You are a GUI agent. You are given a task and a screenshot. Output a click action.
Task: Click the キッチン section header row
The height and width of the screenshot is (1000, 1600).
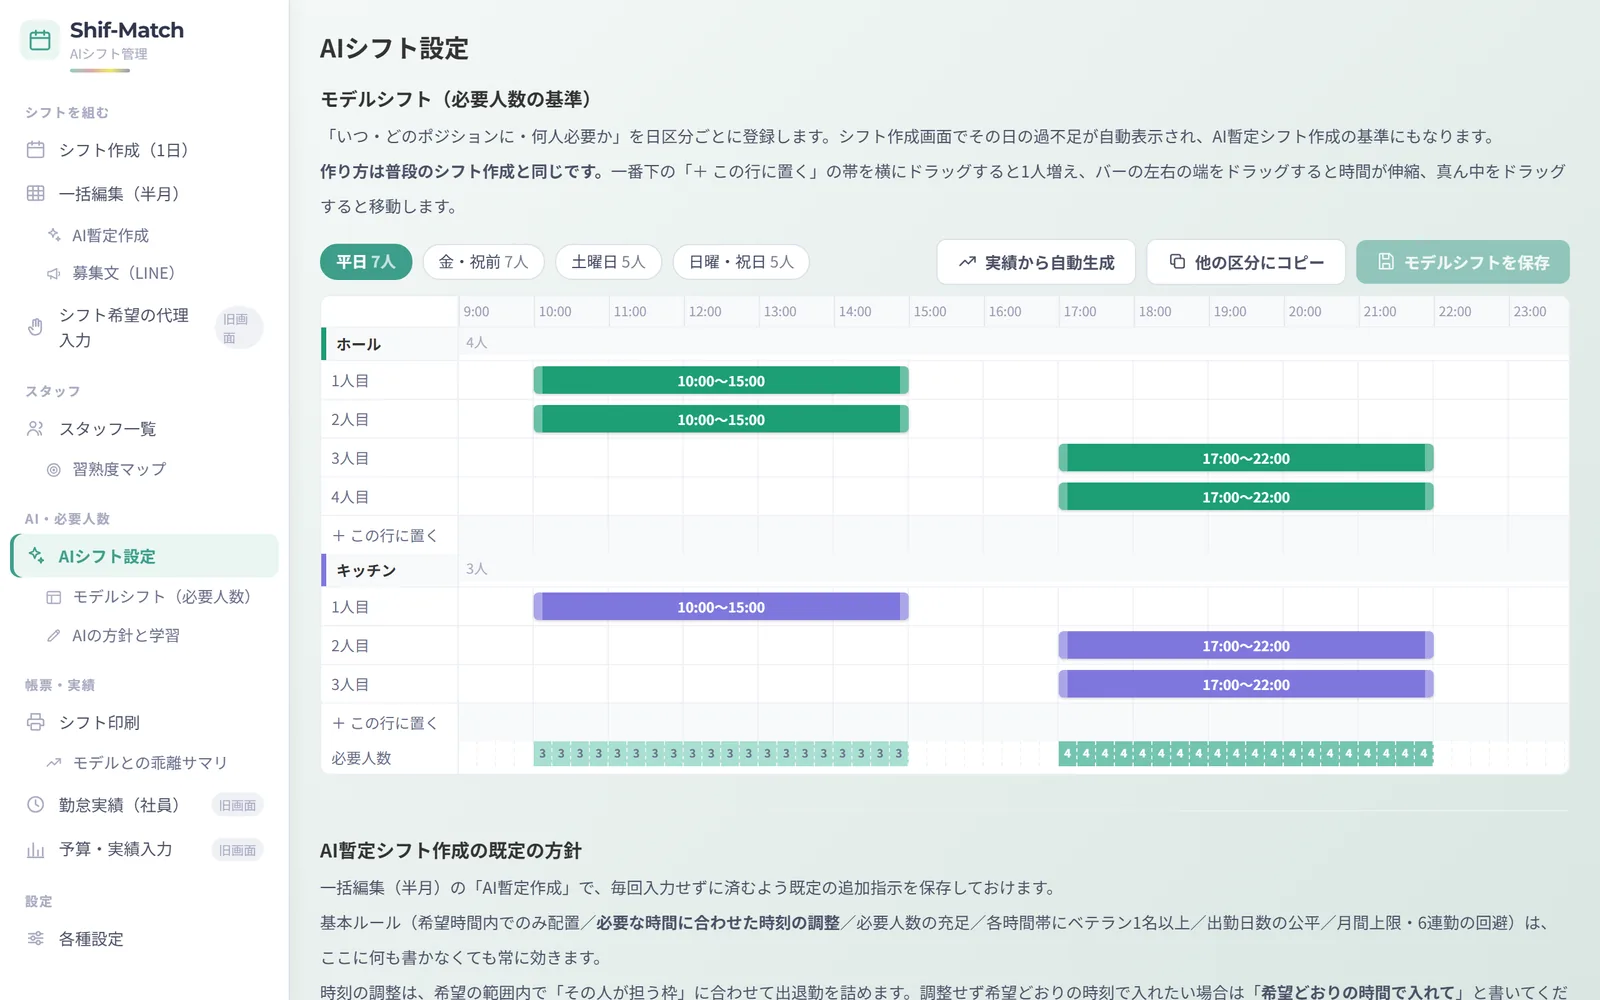click(x=945, y=570)
